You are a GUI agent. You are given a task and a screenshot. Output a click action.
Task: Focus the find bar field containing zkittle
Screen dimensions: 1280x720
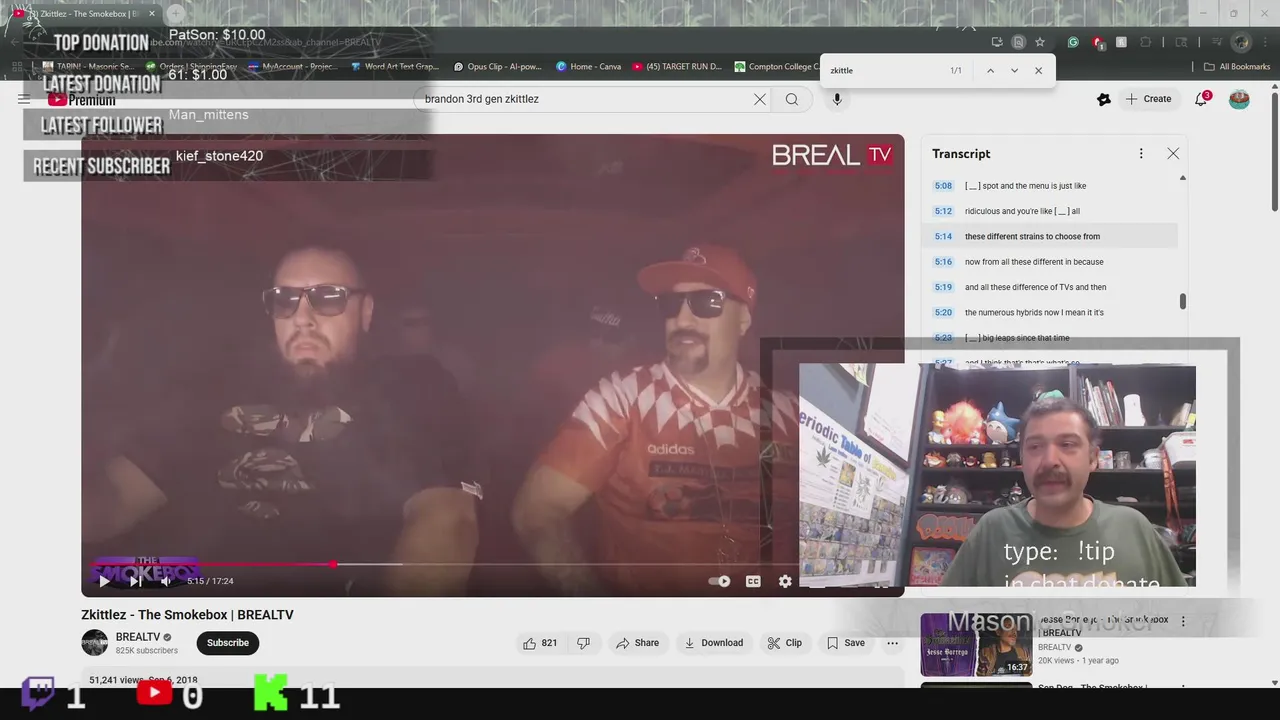pyautogui.click(x=885, y=71)
